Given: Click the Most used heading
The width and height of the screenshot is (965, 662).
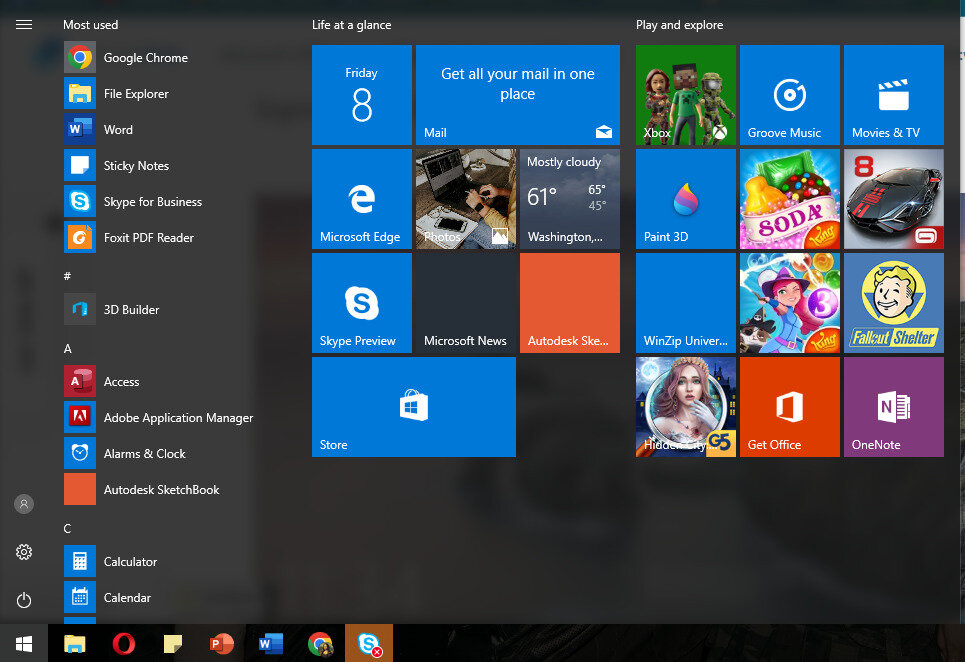Looking at the screenshot, I should pos(90,25).
